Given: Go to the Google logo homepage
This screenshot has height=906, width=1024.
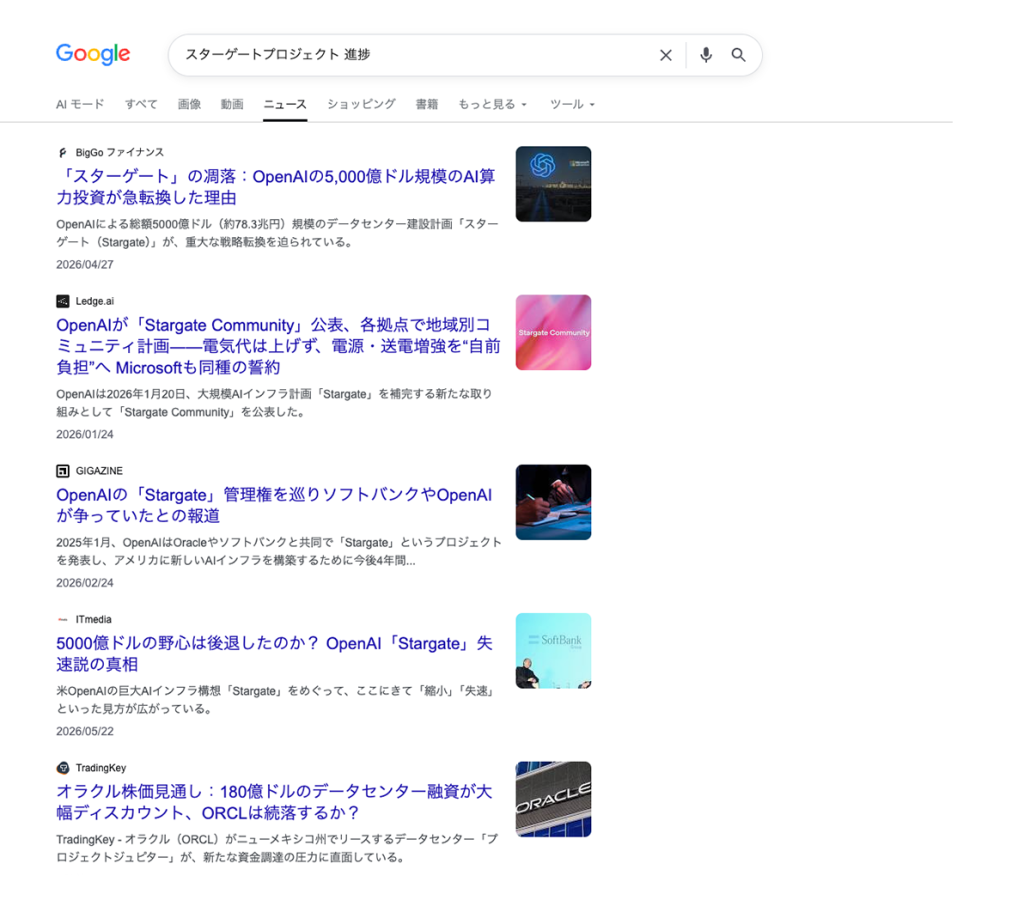Looking at the screenshot, I should click(93, 54).
